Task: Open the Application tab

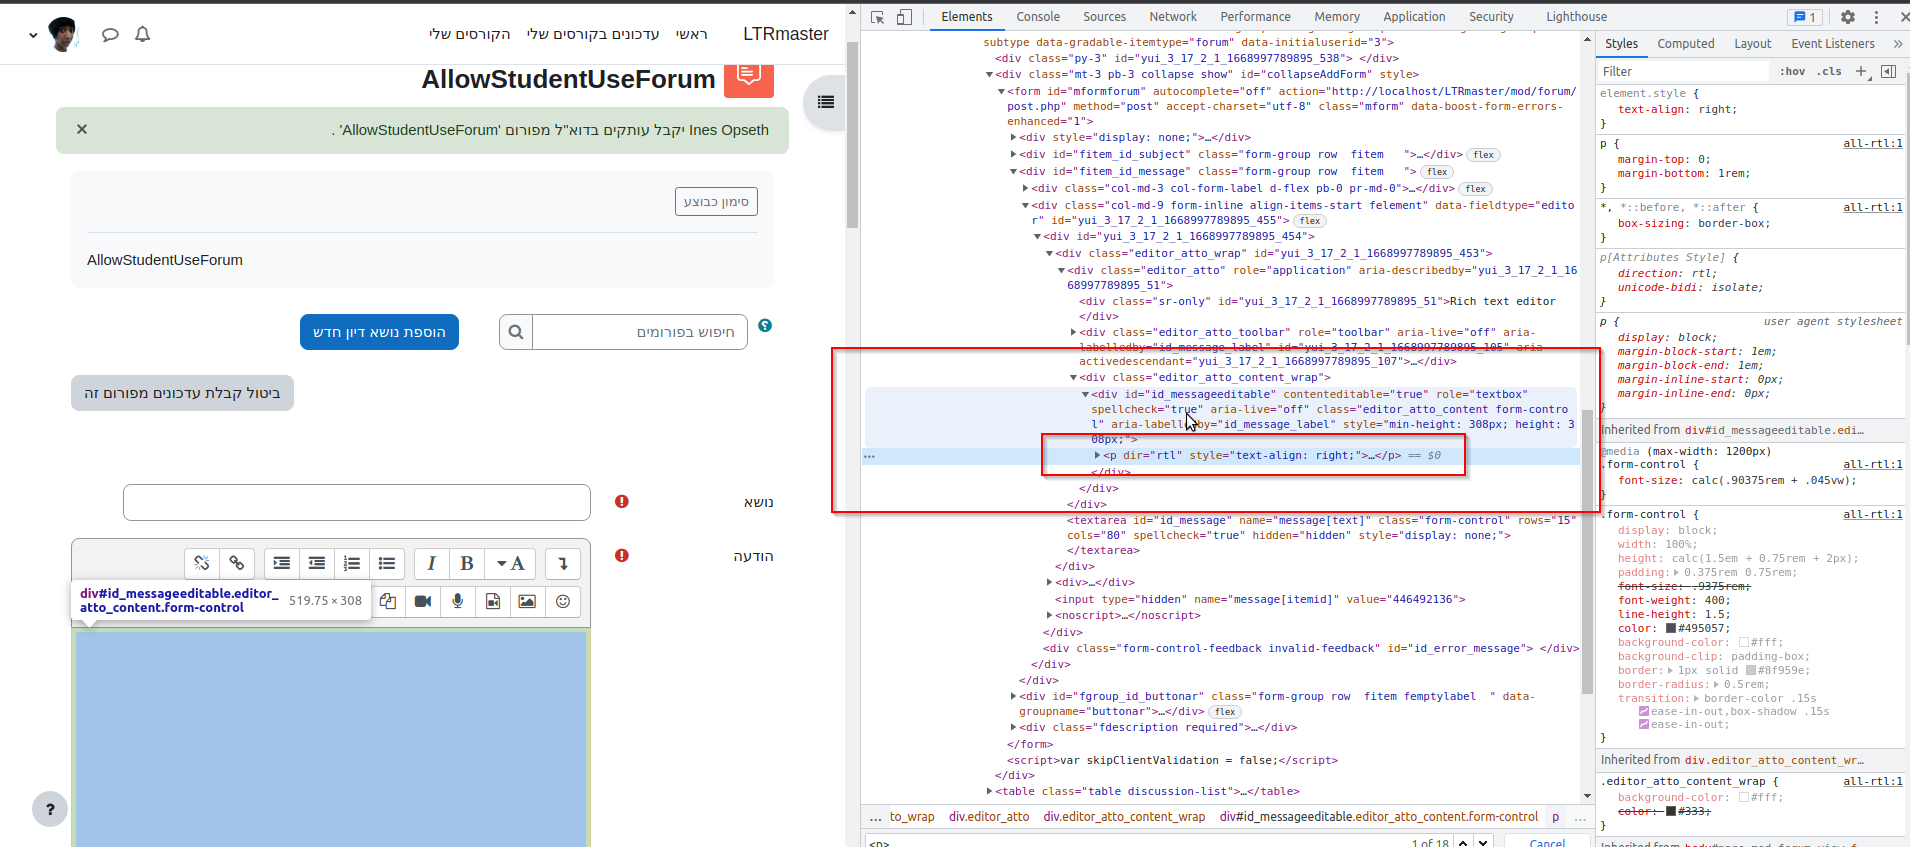Action: [1414, 17]
